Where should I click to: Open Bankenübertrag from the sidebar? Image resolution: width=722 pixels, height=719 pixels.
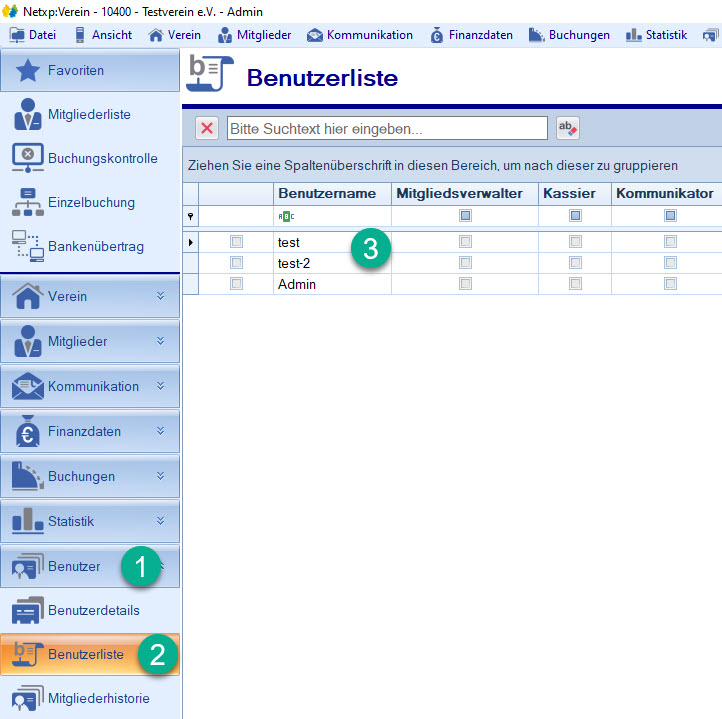(x=95, y=246)
